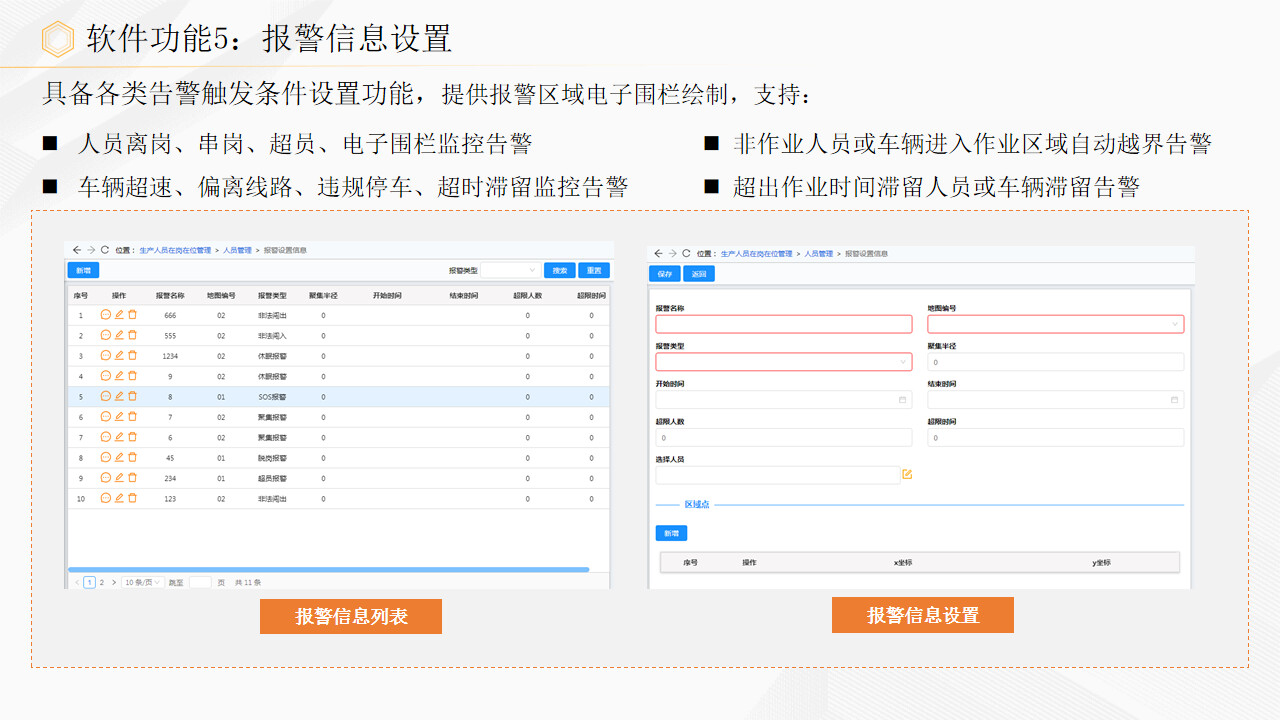Click the 报警名称 input field
The width and height of the screenshot is (1280, 720).
click(x=784, y=324)
